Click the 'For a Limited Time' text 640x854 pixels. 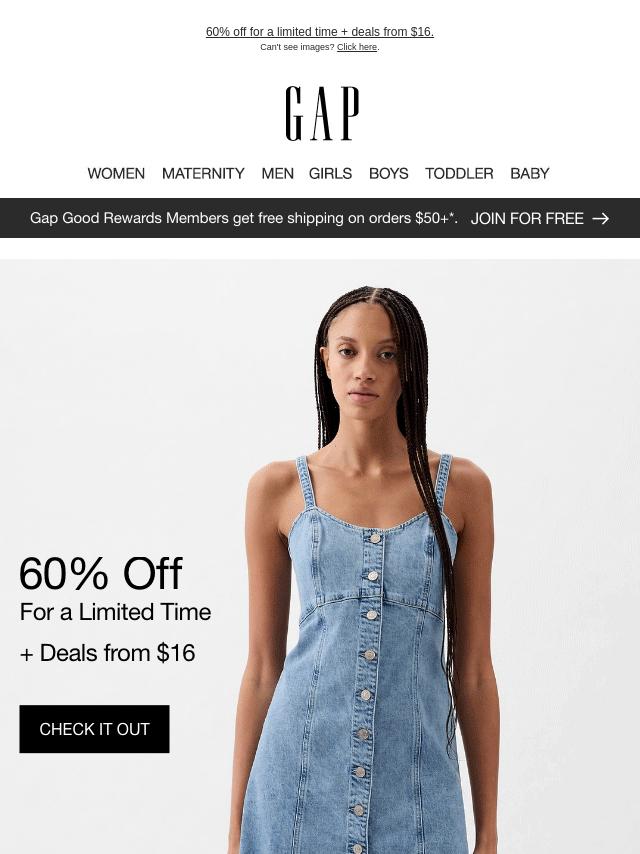tap(115, 612)
